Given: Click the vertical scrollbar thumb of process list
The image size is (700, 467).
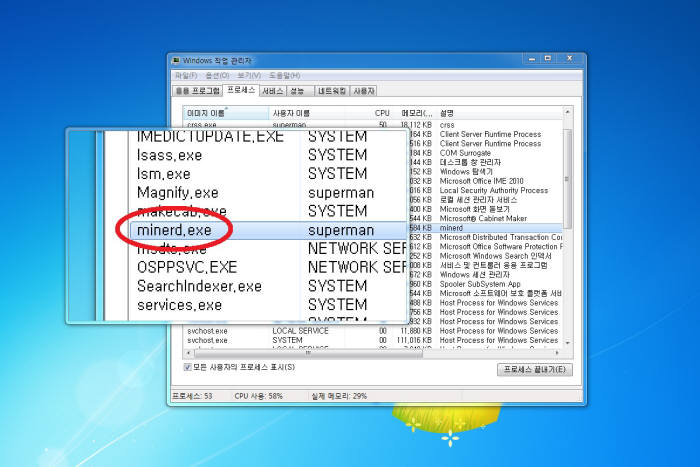Looking at the screenshot, I should (x=567, y=179).
